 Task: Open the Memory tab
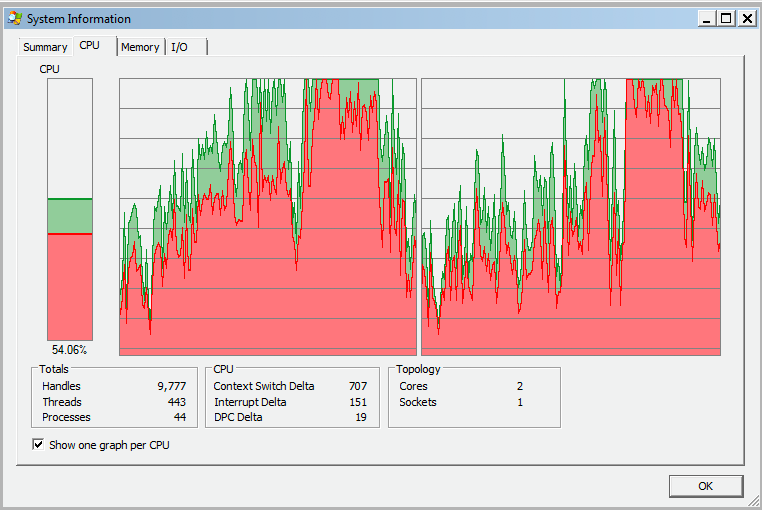pyautogui.click(x=140, y=47)
